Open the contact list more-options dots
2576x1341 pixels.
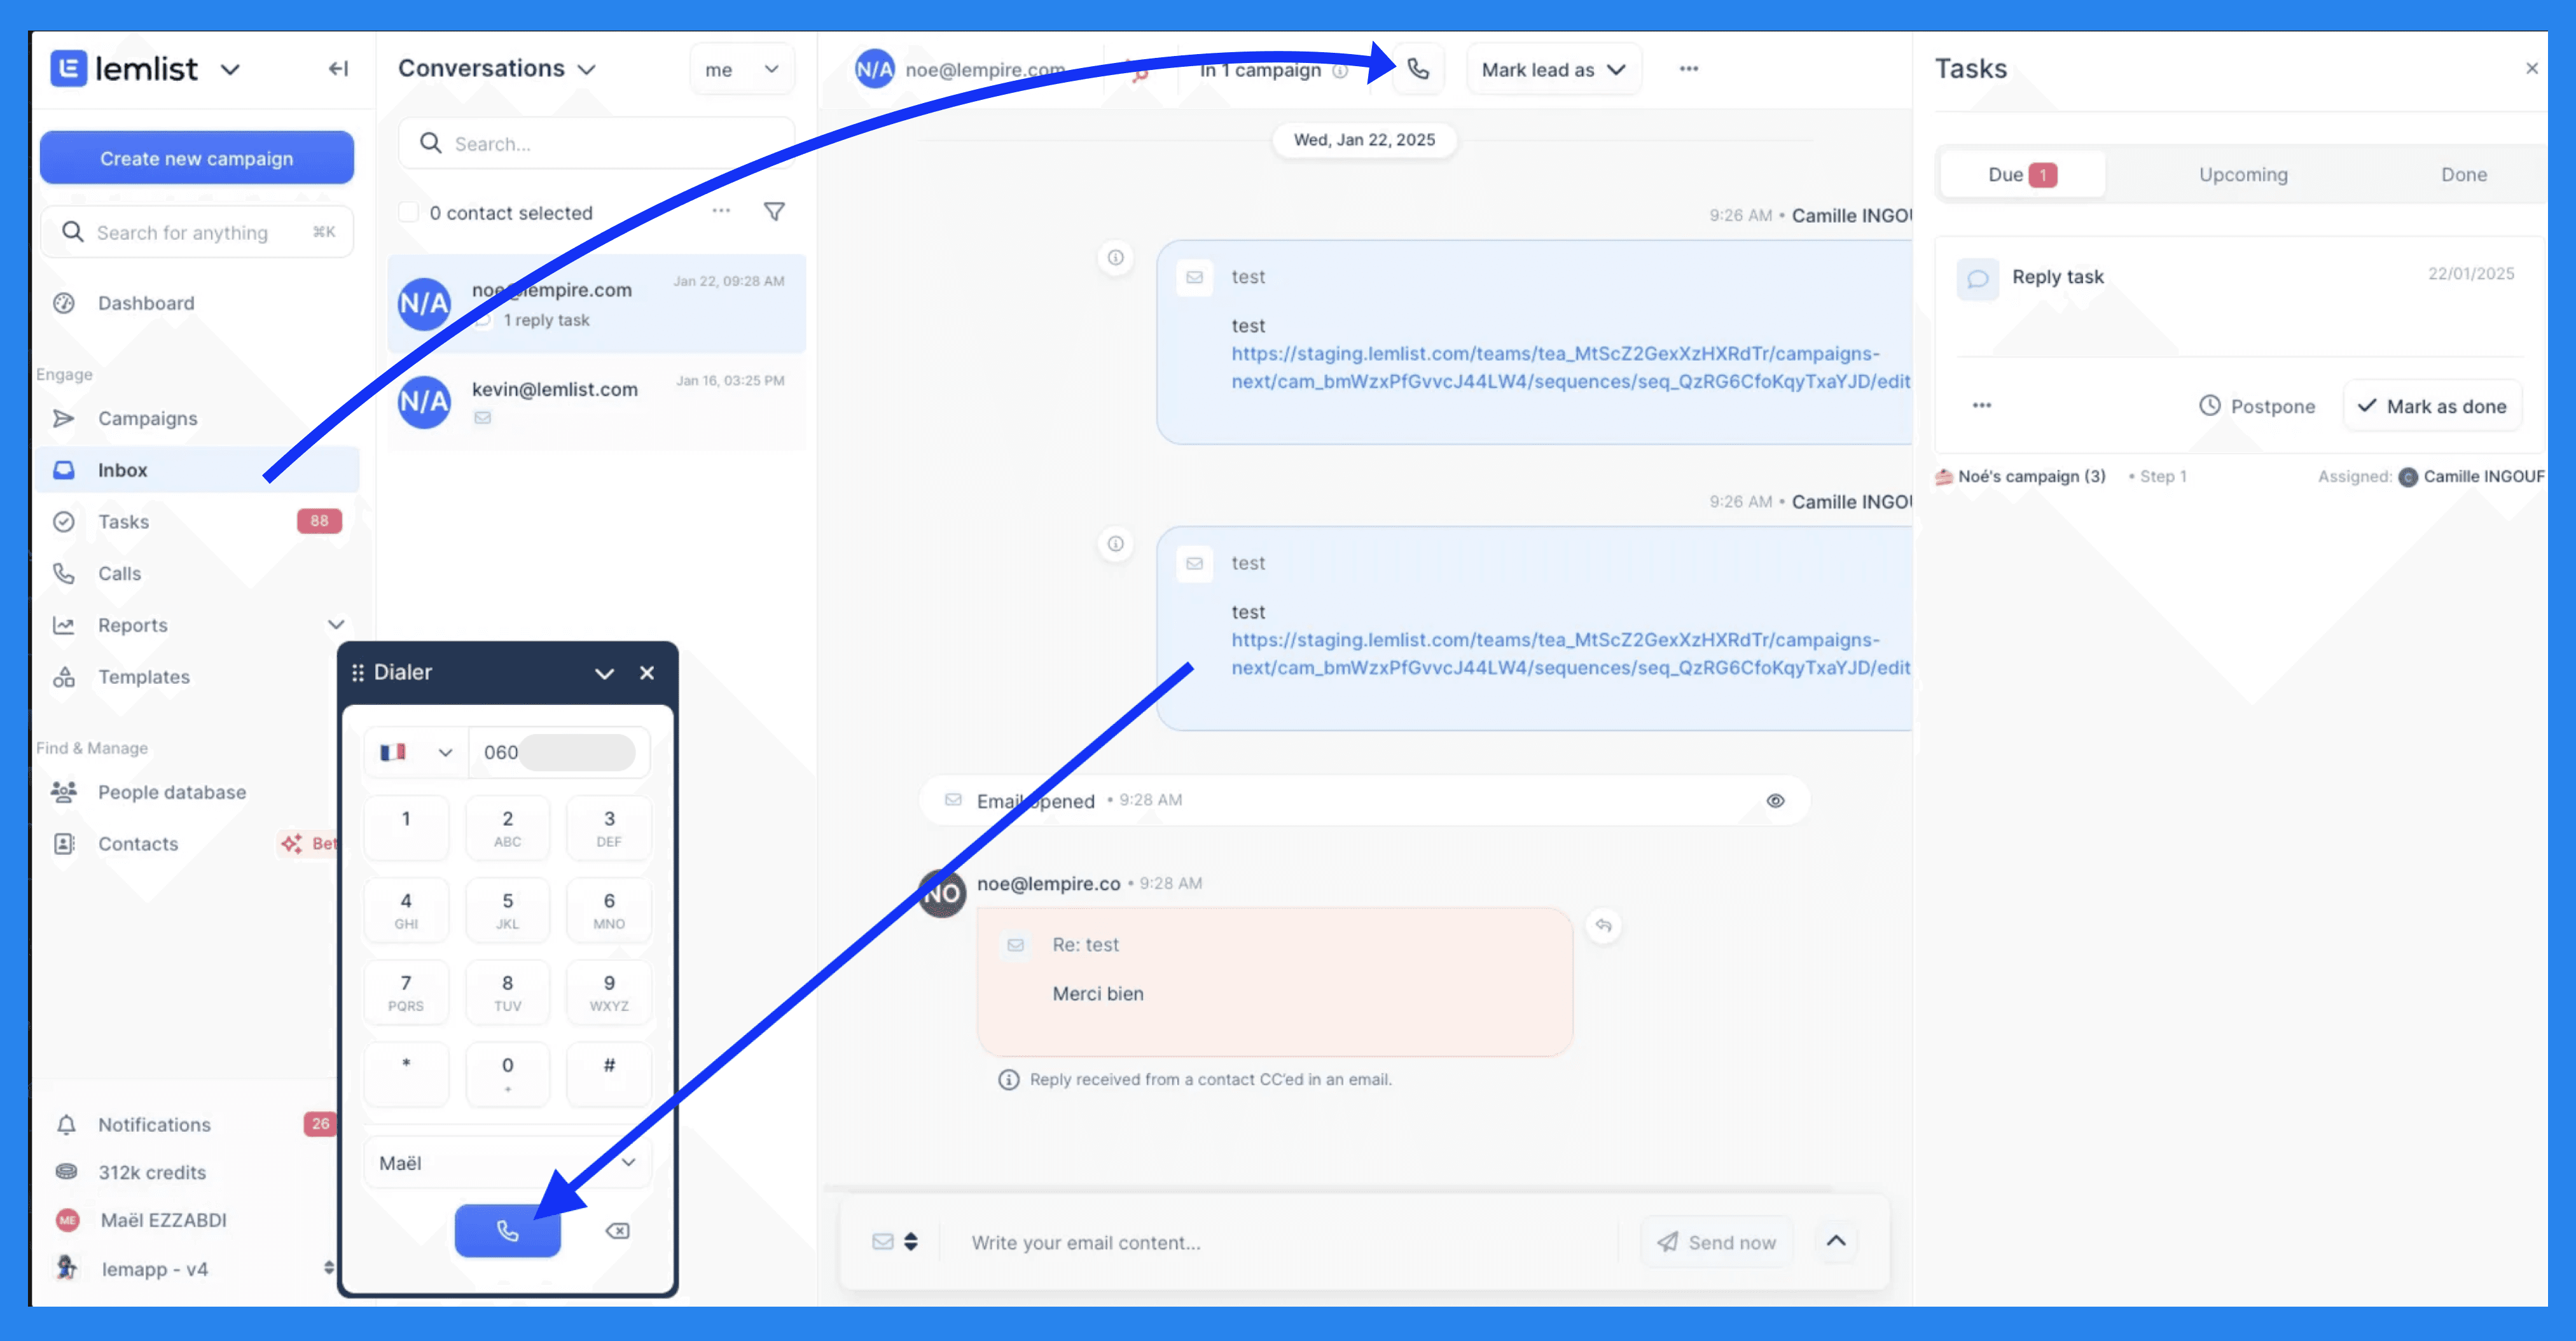[721, 211]
